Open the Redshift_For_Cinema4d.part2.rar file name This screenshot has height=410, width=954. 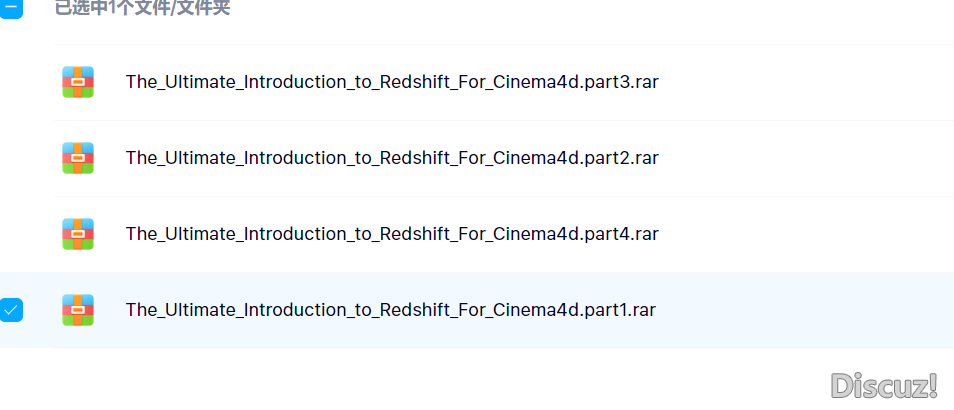(392, 158)
